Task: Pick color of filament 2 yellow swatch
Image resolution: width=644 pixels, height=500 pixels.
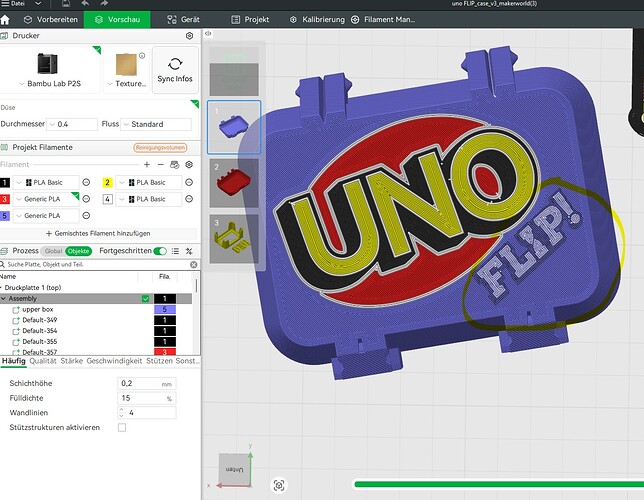Action: tap(107, 182)
